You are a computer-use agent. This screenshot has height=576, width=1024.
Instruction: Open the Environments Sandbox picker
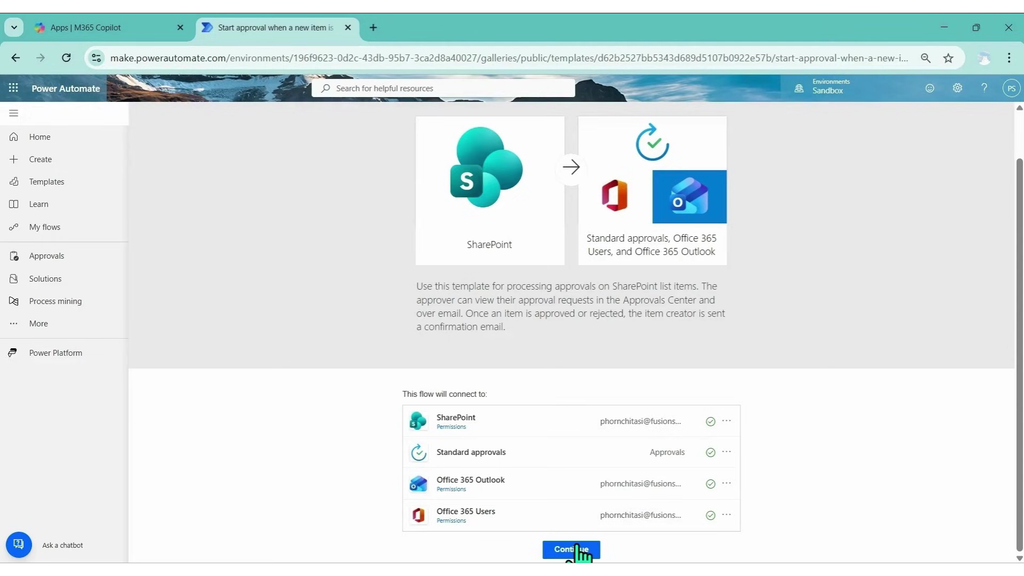tap(822, 87)
